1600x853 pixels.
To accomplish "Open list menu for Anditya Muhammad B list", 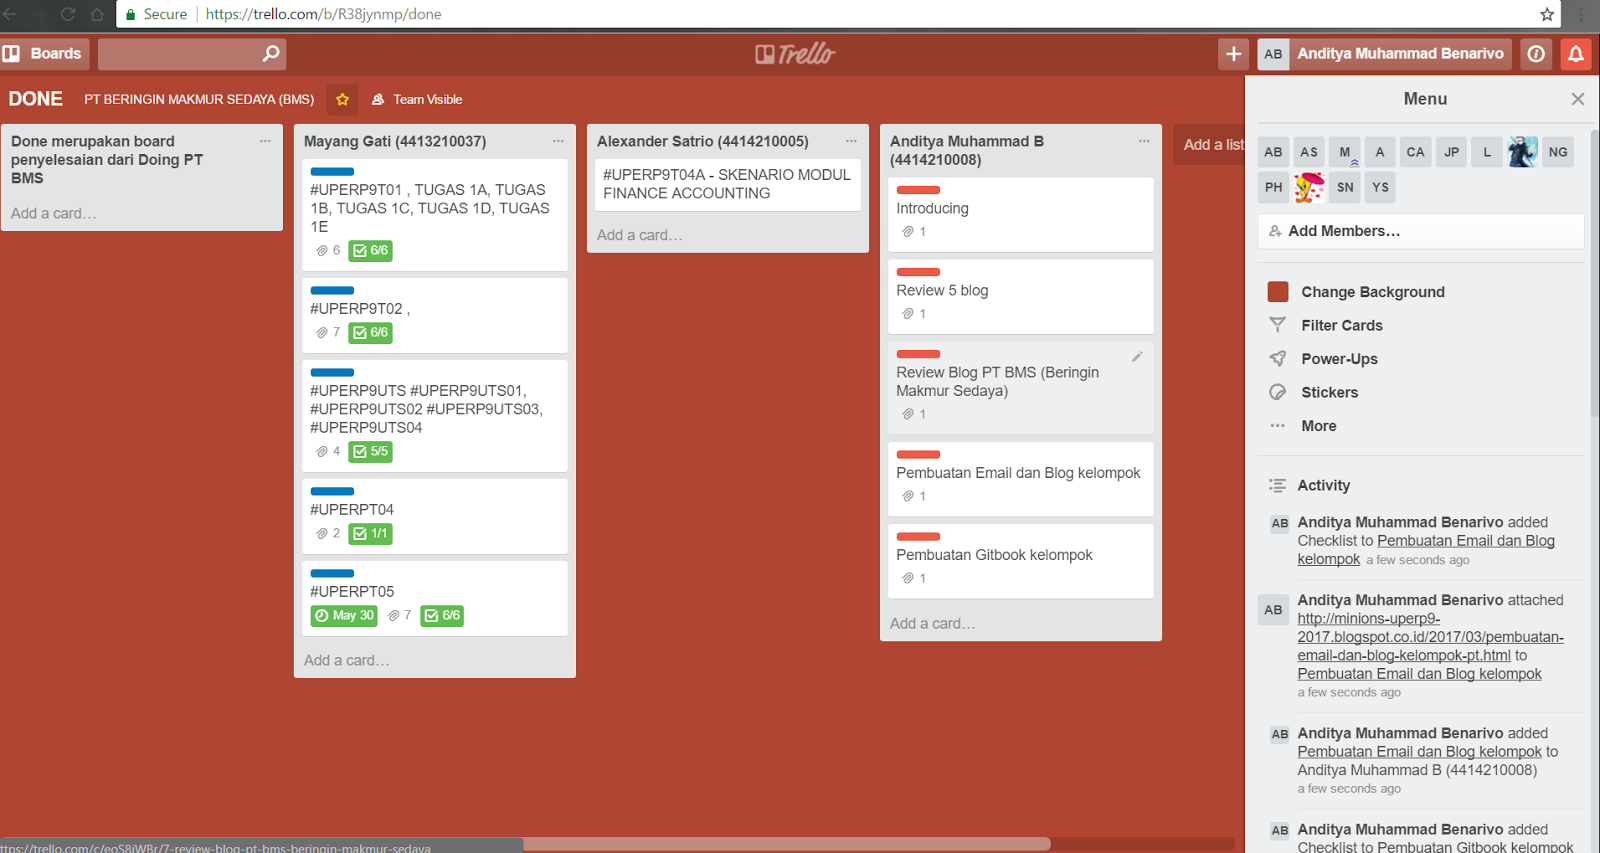I will (1144, 141).
